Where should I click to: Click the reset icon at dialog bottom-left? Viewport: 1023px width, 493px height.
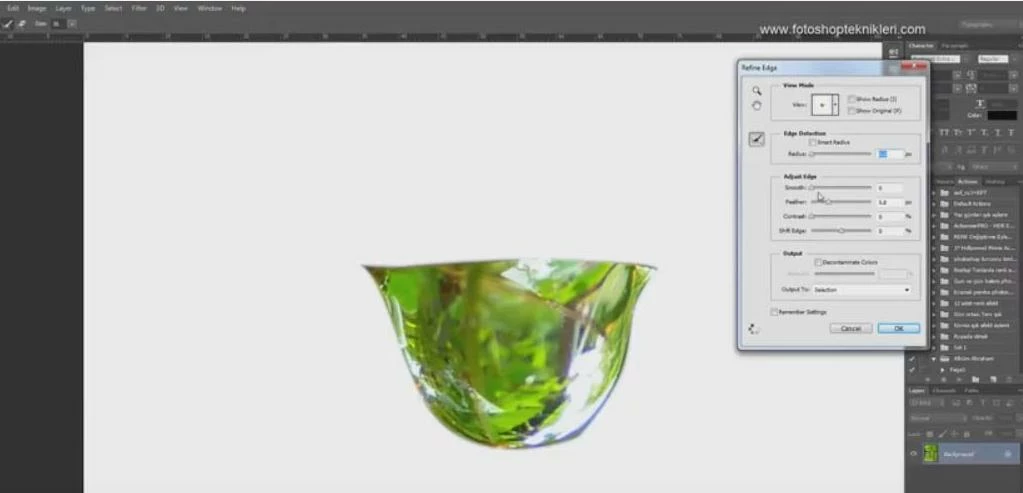pyautogui.click(x=754, y=329)
